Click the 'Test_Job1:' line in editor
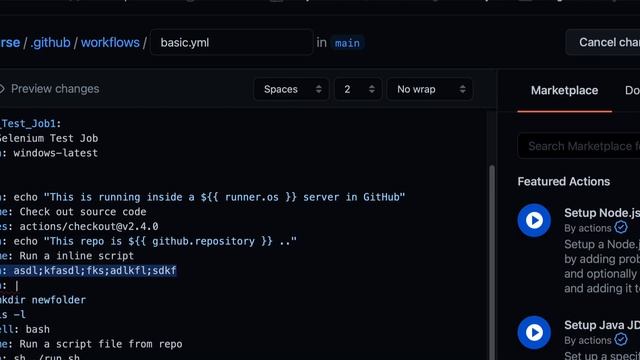Viewport: 640px width, 360px height. 31,124
